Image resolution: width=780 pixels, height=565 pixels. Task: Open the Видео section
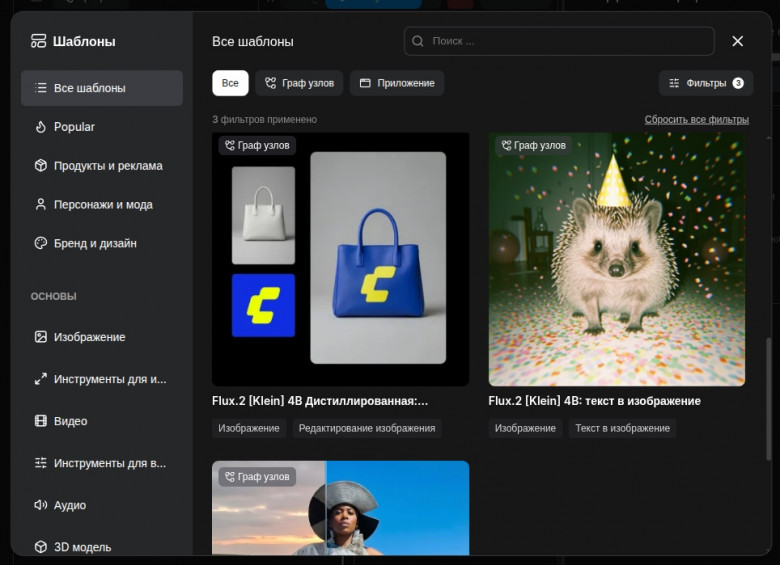[102, 421]
